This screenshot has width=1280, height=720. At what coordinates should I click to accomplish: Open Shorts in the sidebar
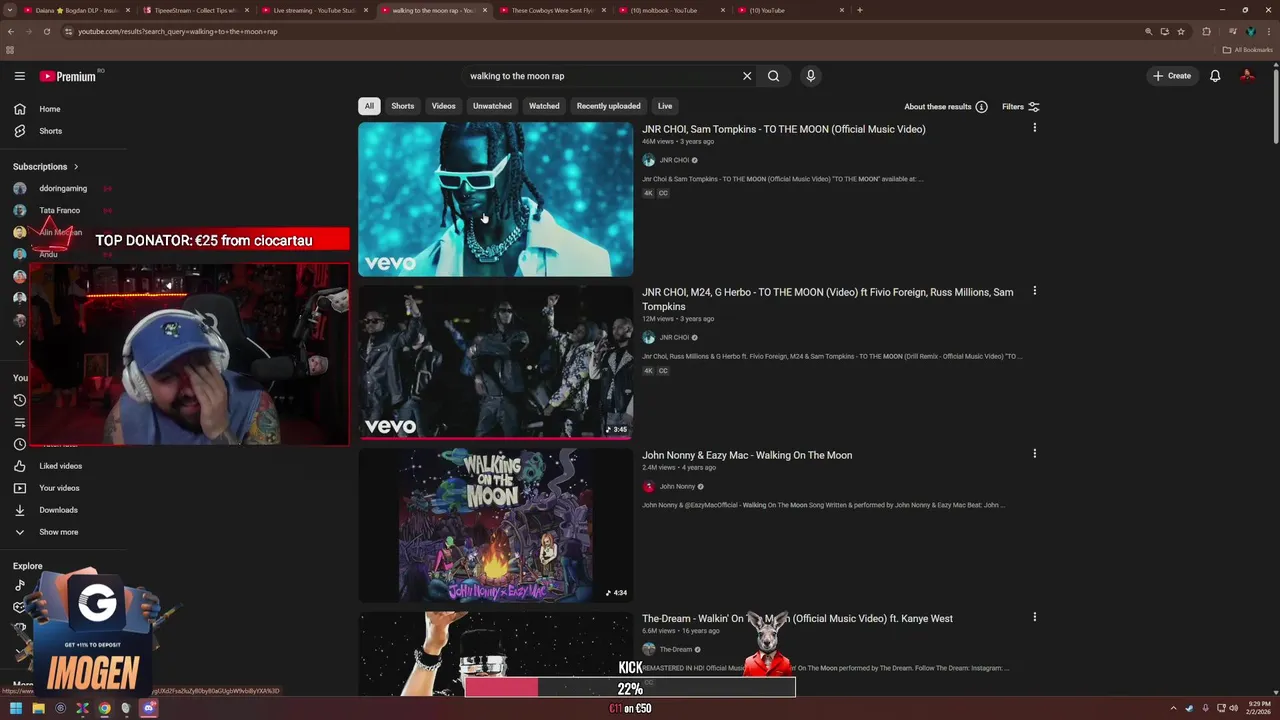50,131
